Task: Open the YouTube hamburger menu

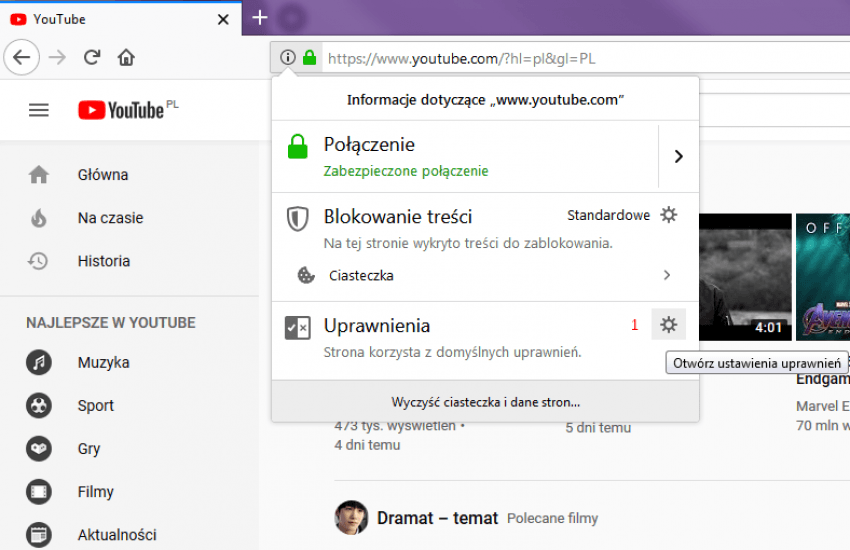Action: (x=38, y=111)
